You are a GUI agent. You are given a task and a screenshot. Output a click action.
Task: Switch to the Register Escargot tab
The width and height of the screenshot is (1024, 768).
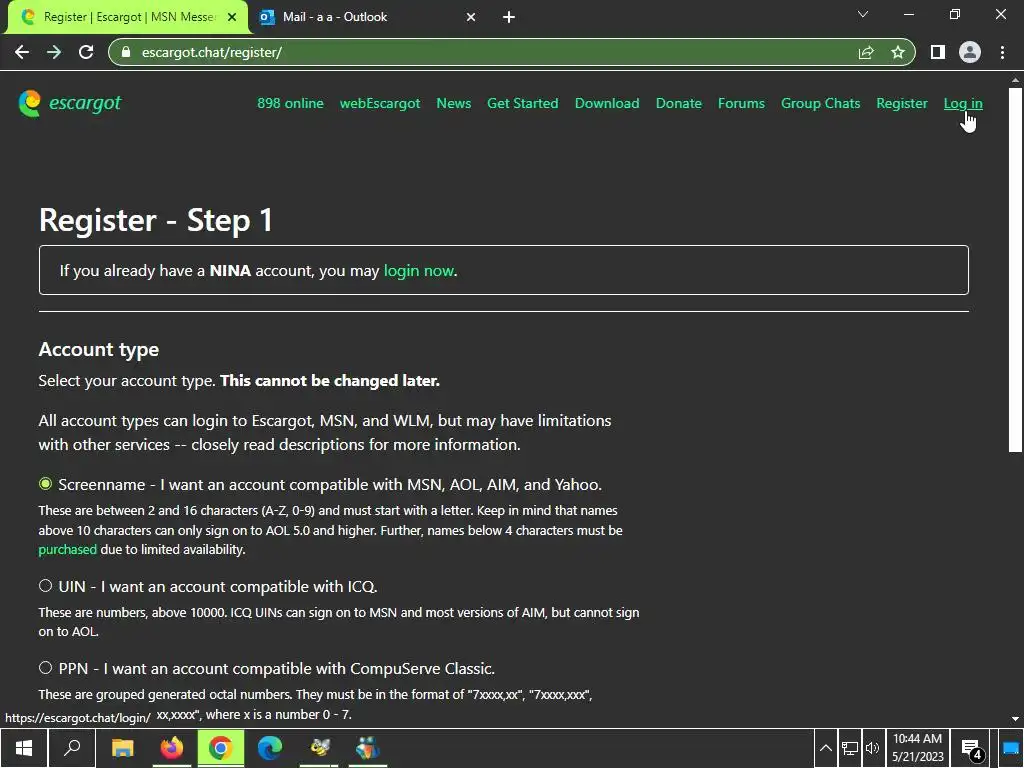coord(127,17)
